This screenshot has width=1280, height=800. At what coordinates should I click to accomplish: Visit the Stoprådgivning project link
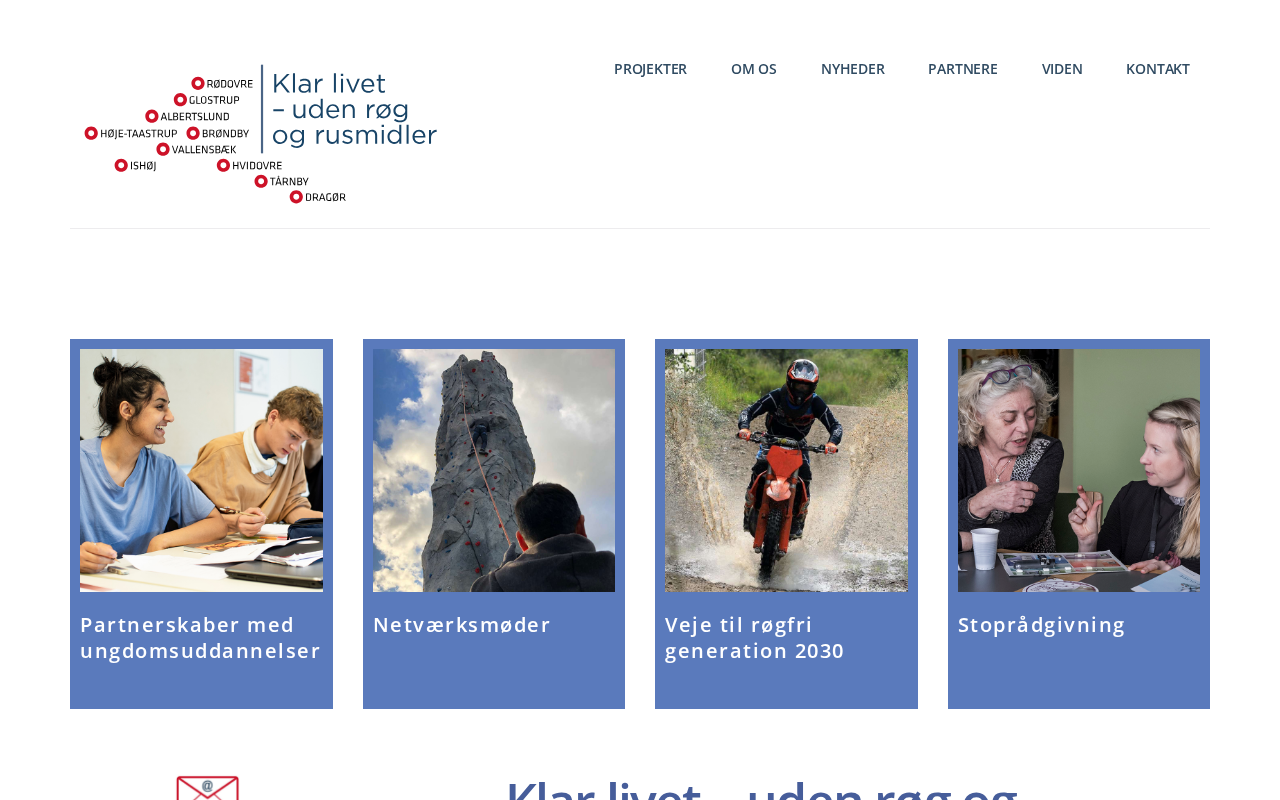(x=1042, y=625)
